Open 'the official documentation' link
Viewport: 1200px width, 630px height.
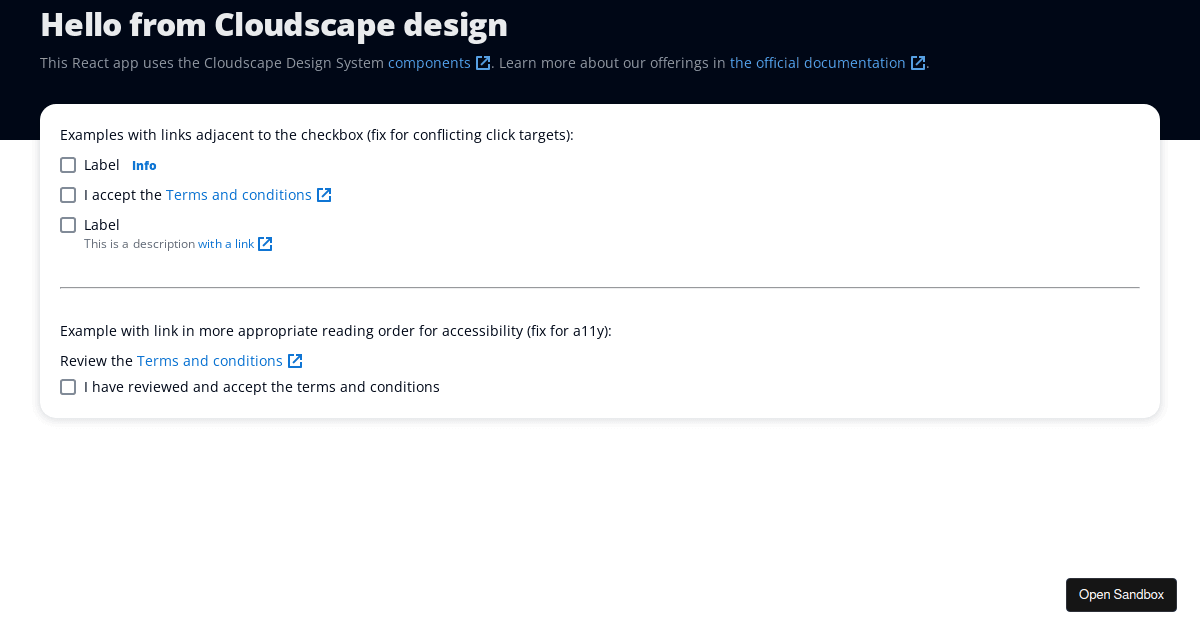coord(818,63)
